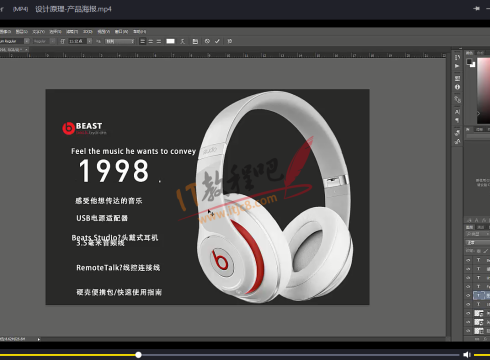
Task: Click the font size input field
Action: click(x=77, y=41)
